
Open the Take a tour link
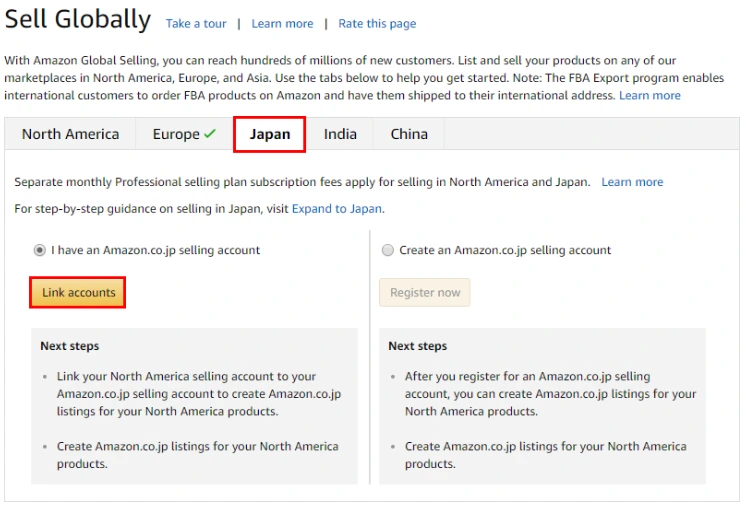tap(195, 24)
